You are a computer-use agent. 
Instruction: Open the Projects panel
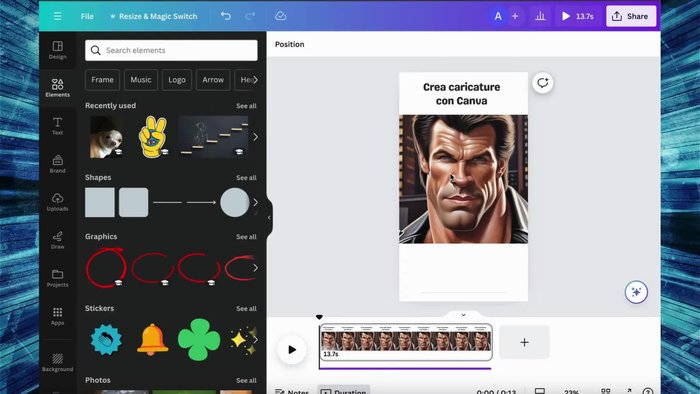pyautogui.click(x=58, y=278)
